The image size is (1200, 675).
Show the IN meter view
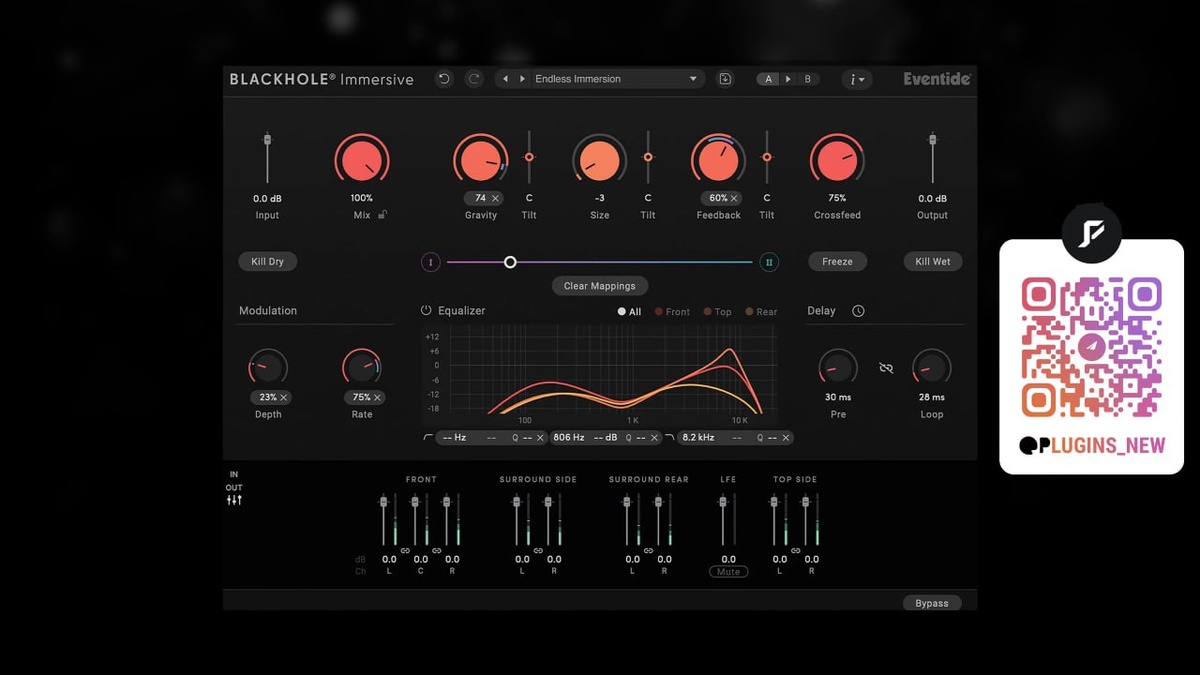234,474
